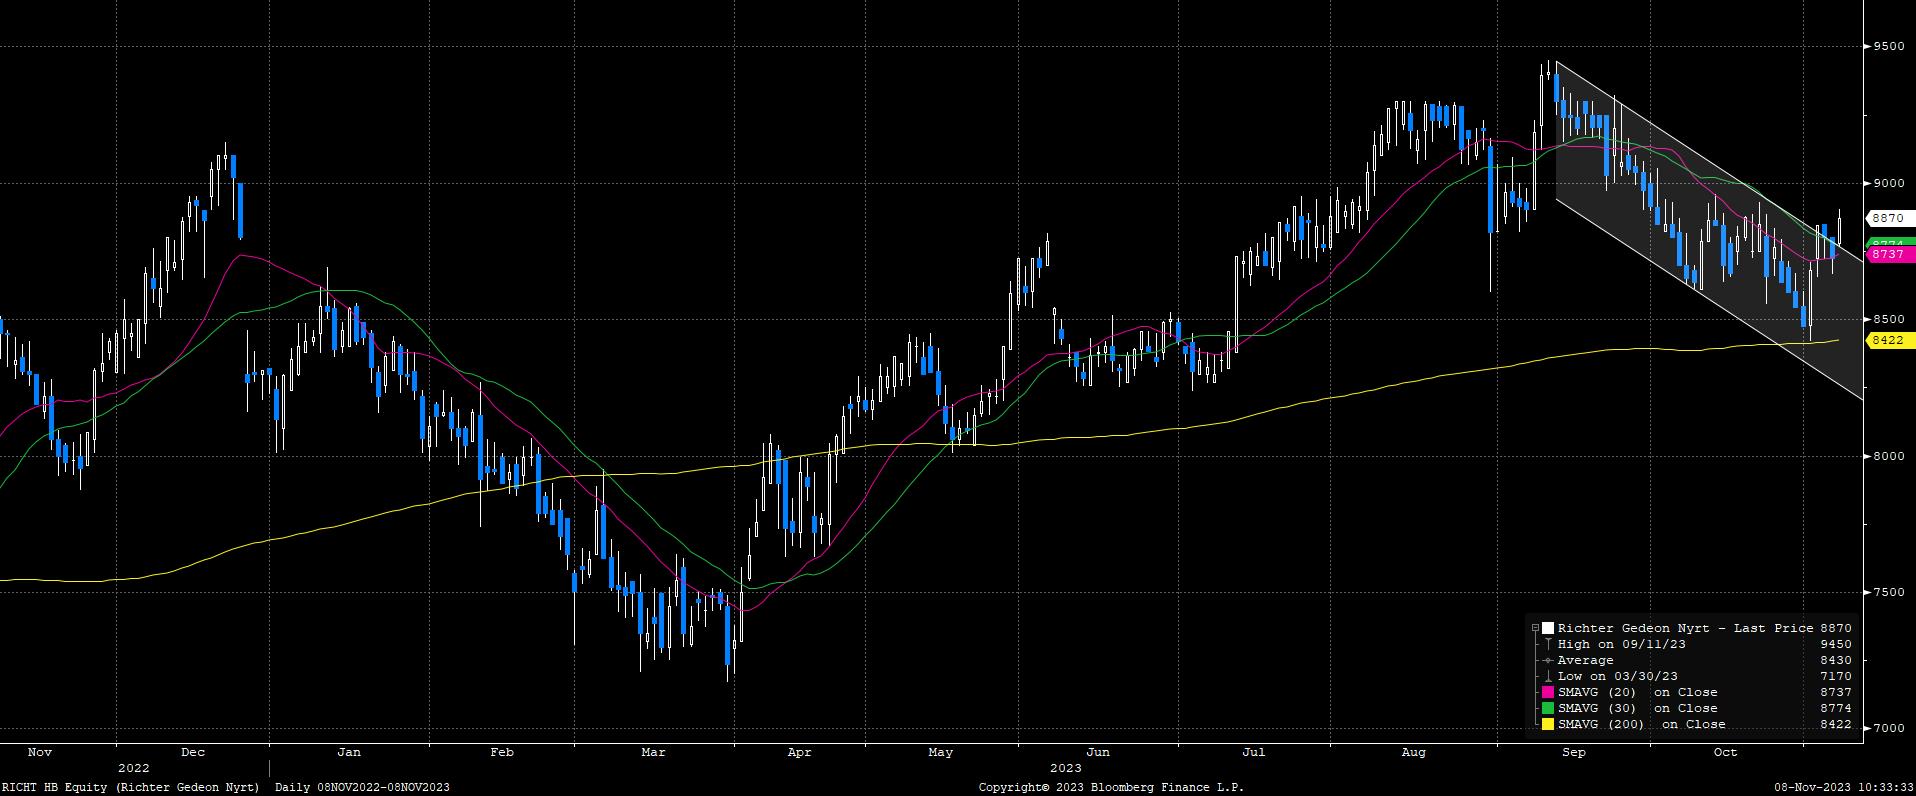The image size is (1916, 796).
Task: Click the Sep month label on time axis
Action: pos(1573,752)
